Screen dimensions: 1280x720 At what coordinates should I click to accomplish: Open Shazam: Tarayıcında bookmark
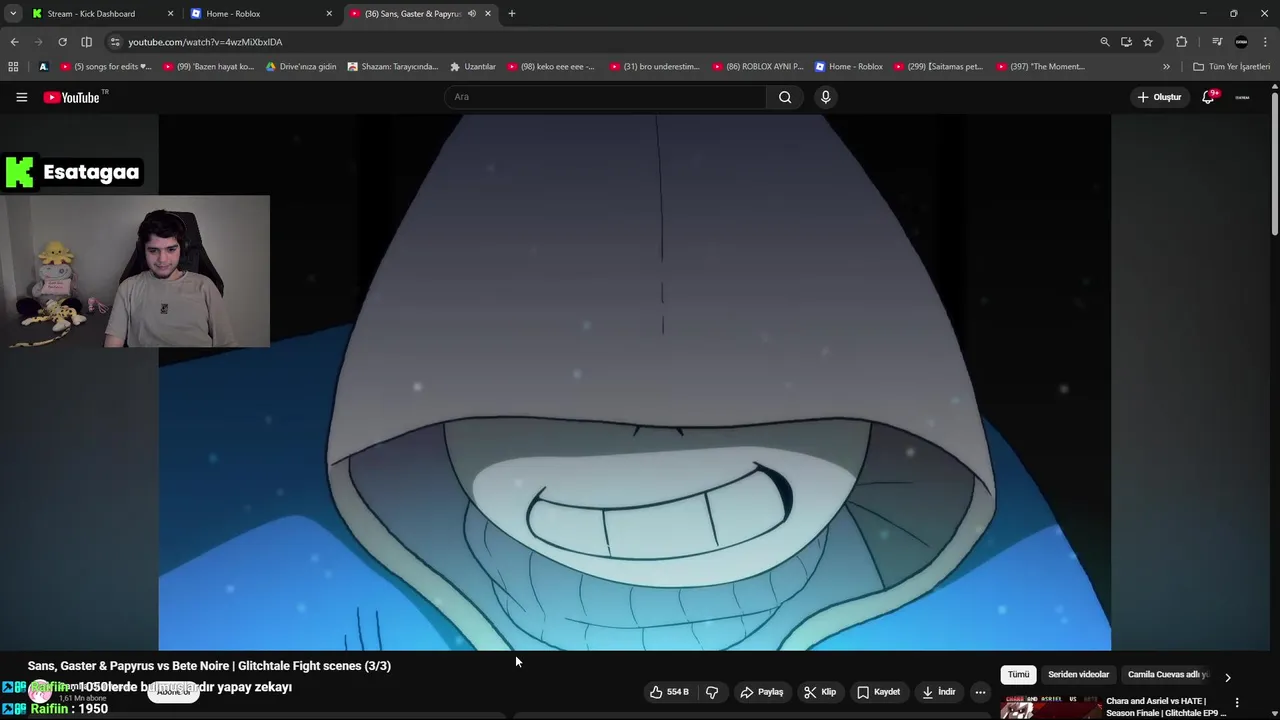[392, 67]
